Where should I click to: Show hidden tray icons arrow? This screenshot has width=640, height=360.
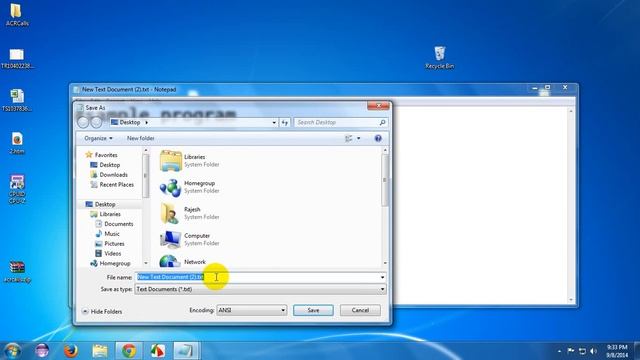pyautogui.click(x=559, y=351)
